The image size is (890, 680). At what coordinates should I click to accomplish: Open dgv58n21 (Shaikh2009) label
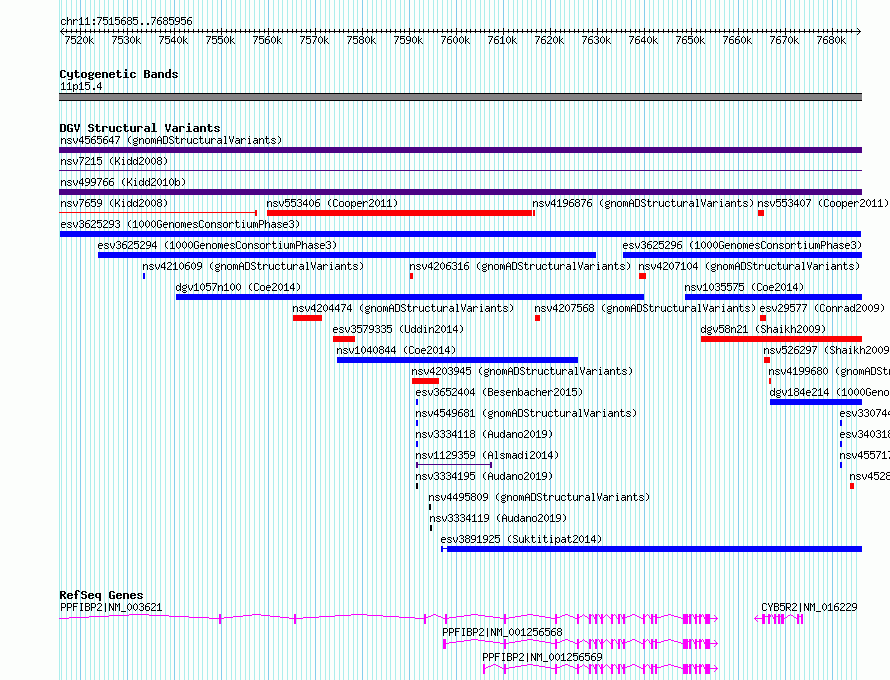[x=763, y=329]
